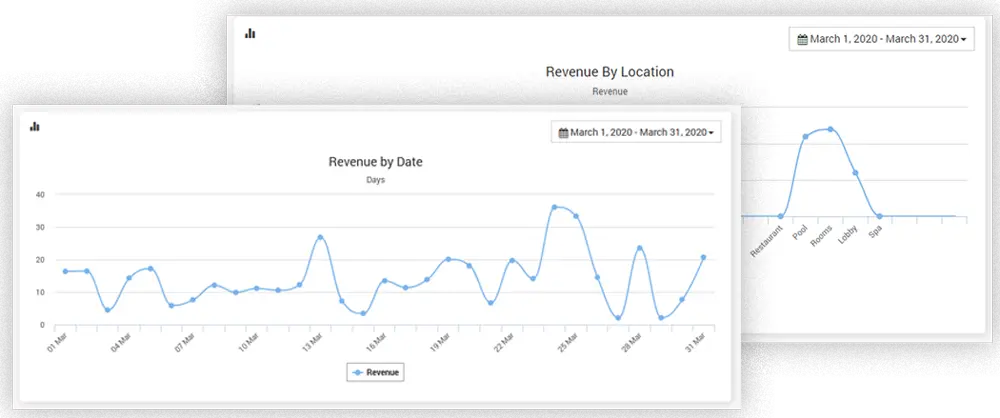Click the bar chart icon in Revenue By Location panel

click(x=250, y=33)
